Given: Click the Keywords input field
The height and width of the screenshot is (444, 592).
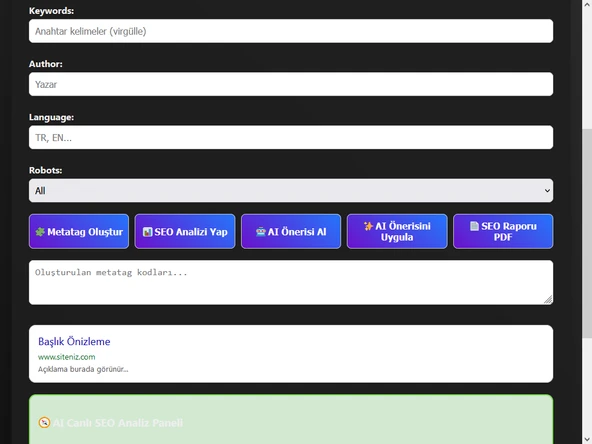Looking at the screenshot, I should pyautogui.click(x=291, y=31).
